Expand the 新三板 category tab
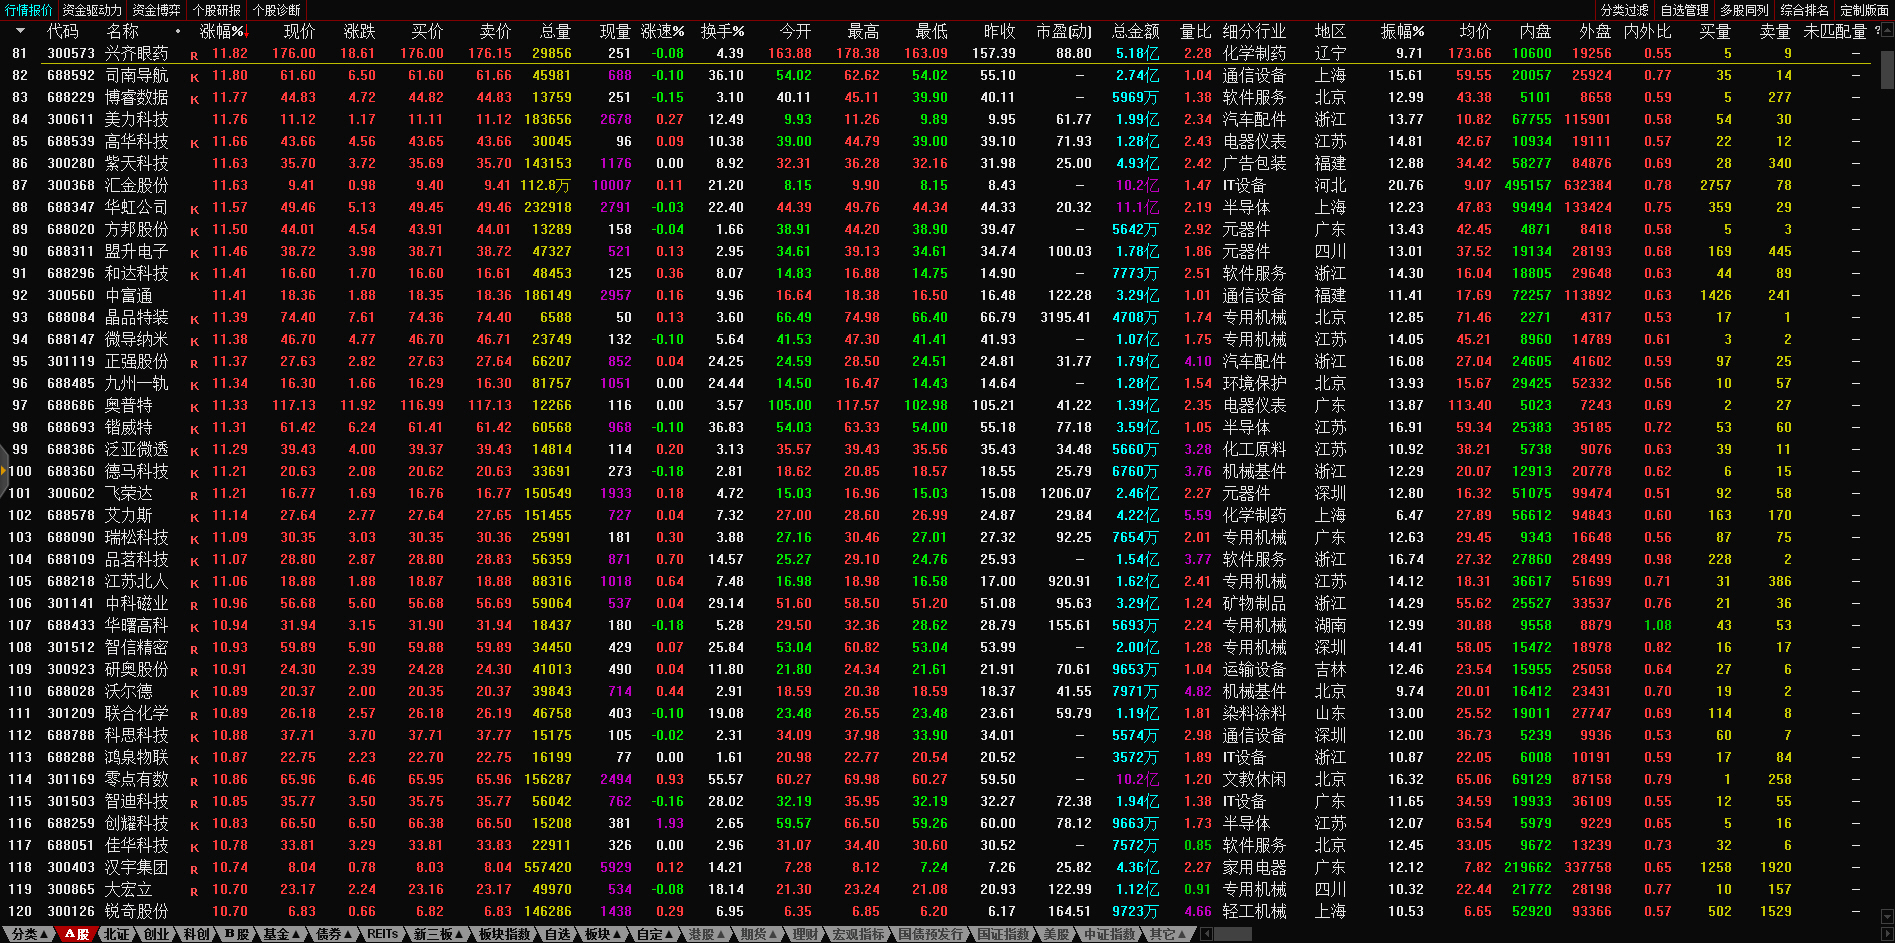Viewport: 1895px width, 943px height. pyautogui.click(x=438, y=934)
